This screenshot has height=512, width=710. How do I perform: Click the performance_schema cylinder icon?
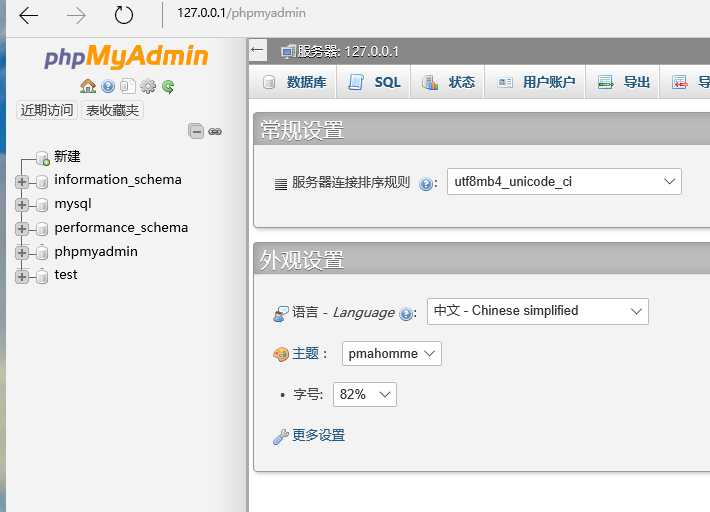pos(42,229)
